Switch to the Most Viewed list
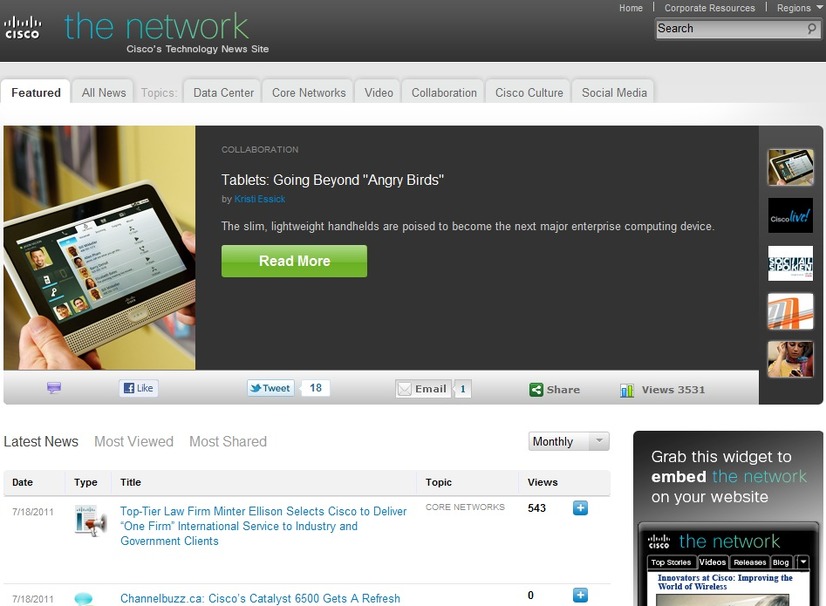This screenshot has width=826, height=606. (x=134, y=442)
